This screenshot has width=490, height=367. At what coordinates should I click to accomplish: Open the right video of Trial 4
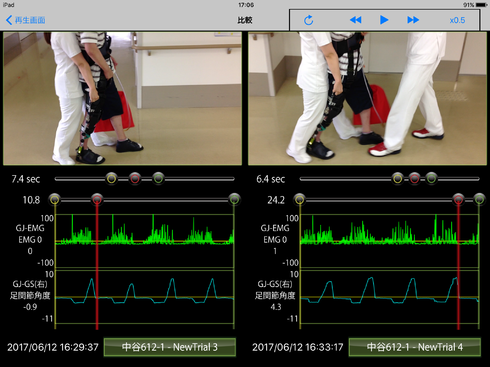click(x=367, y=98)
